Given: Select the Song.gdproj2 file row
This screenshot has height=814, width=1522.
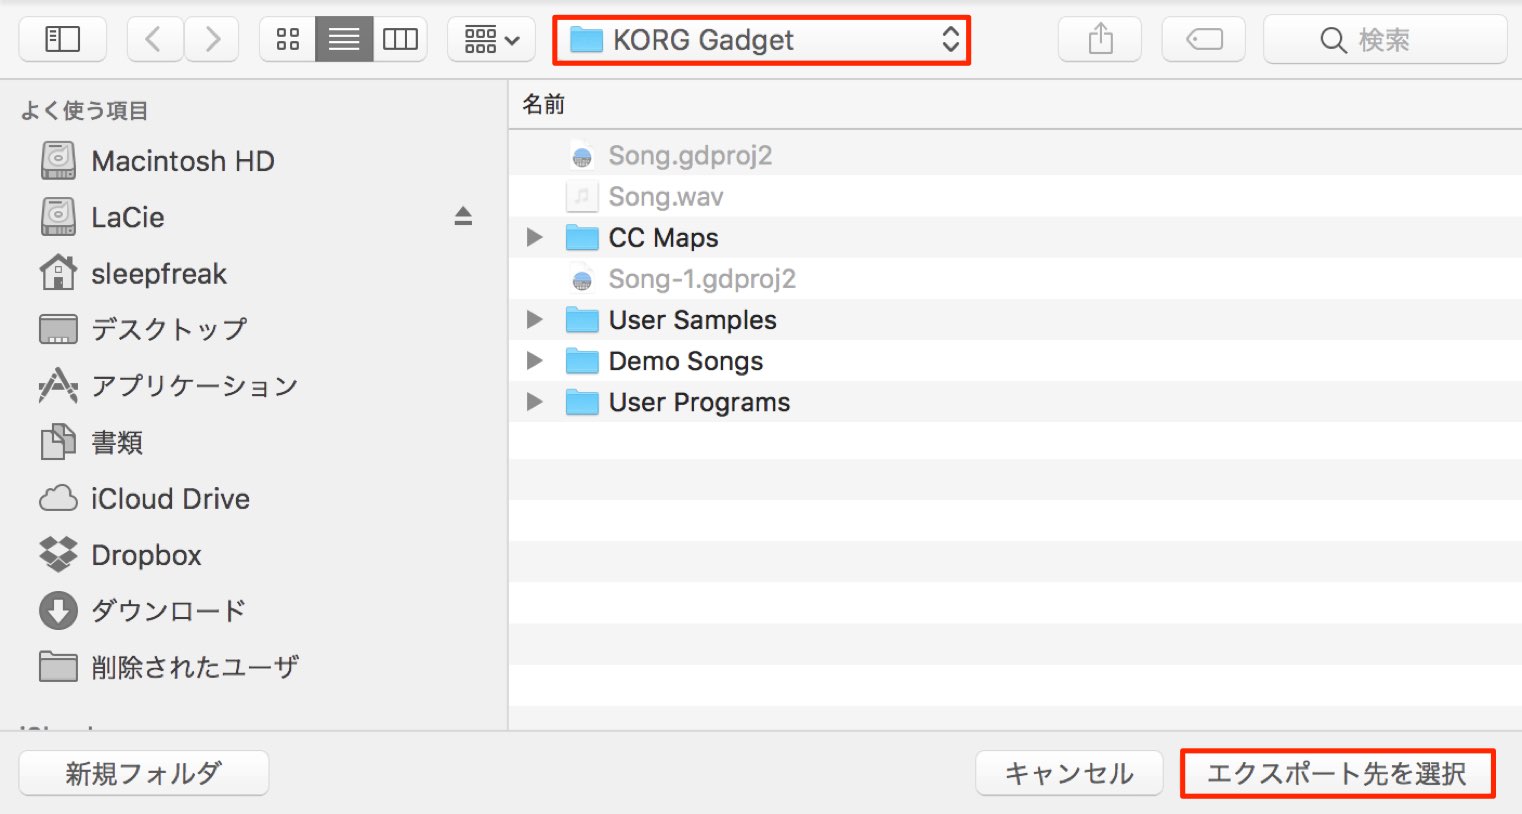Looking at the screenshot, I should tap(1015, 155).
